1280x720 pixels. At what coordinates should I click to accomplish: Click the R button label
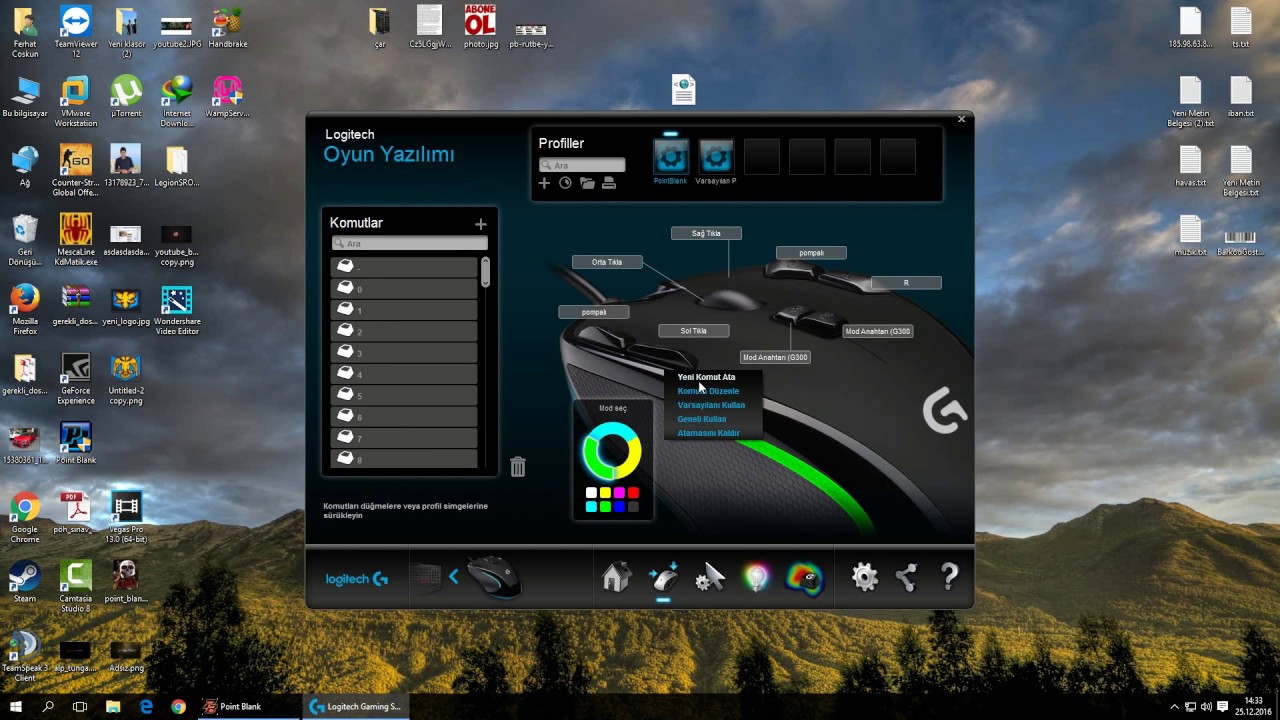(906, 283)
